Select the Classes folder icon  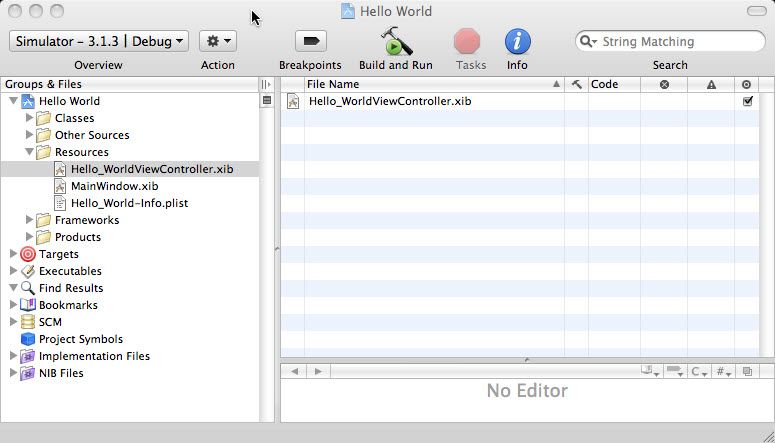click(43, 118)
